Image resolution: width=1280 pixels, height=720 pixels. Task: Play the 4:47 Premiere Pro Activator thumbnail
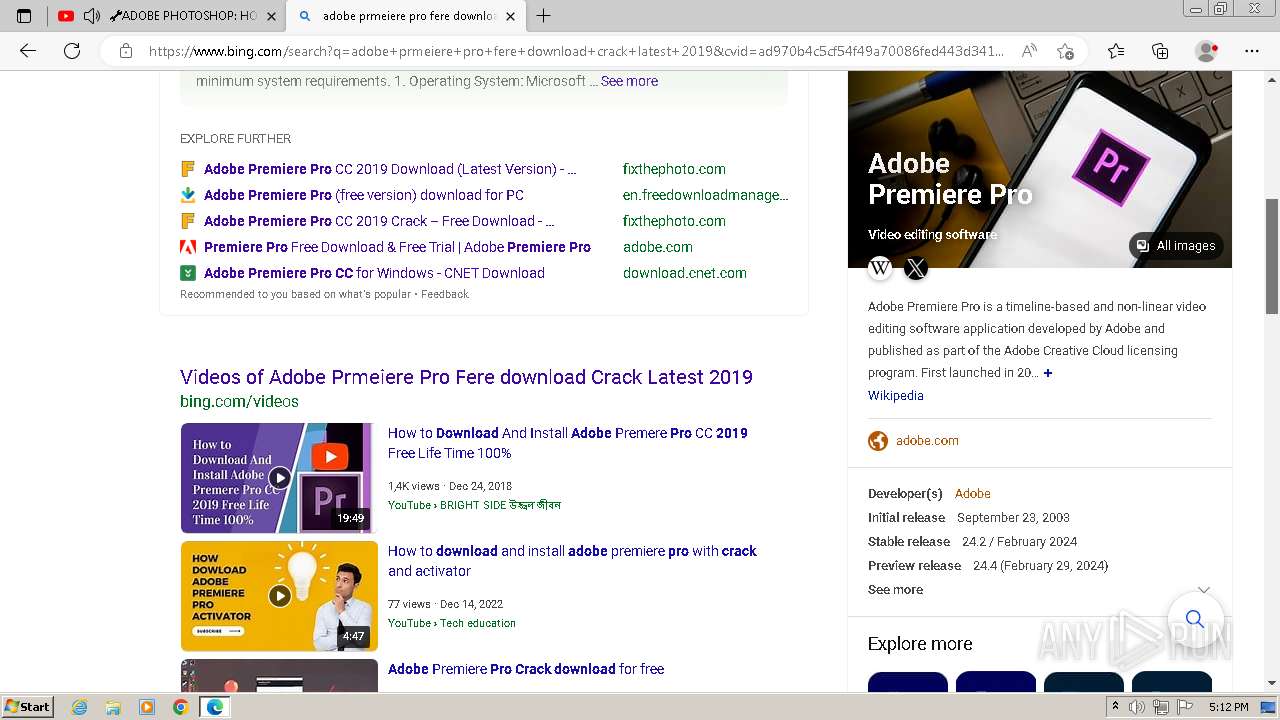(x=279, y=596)
